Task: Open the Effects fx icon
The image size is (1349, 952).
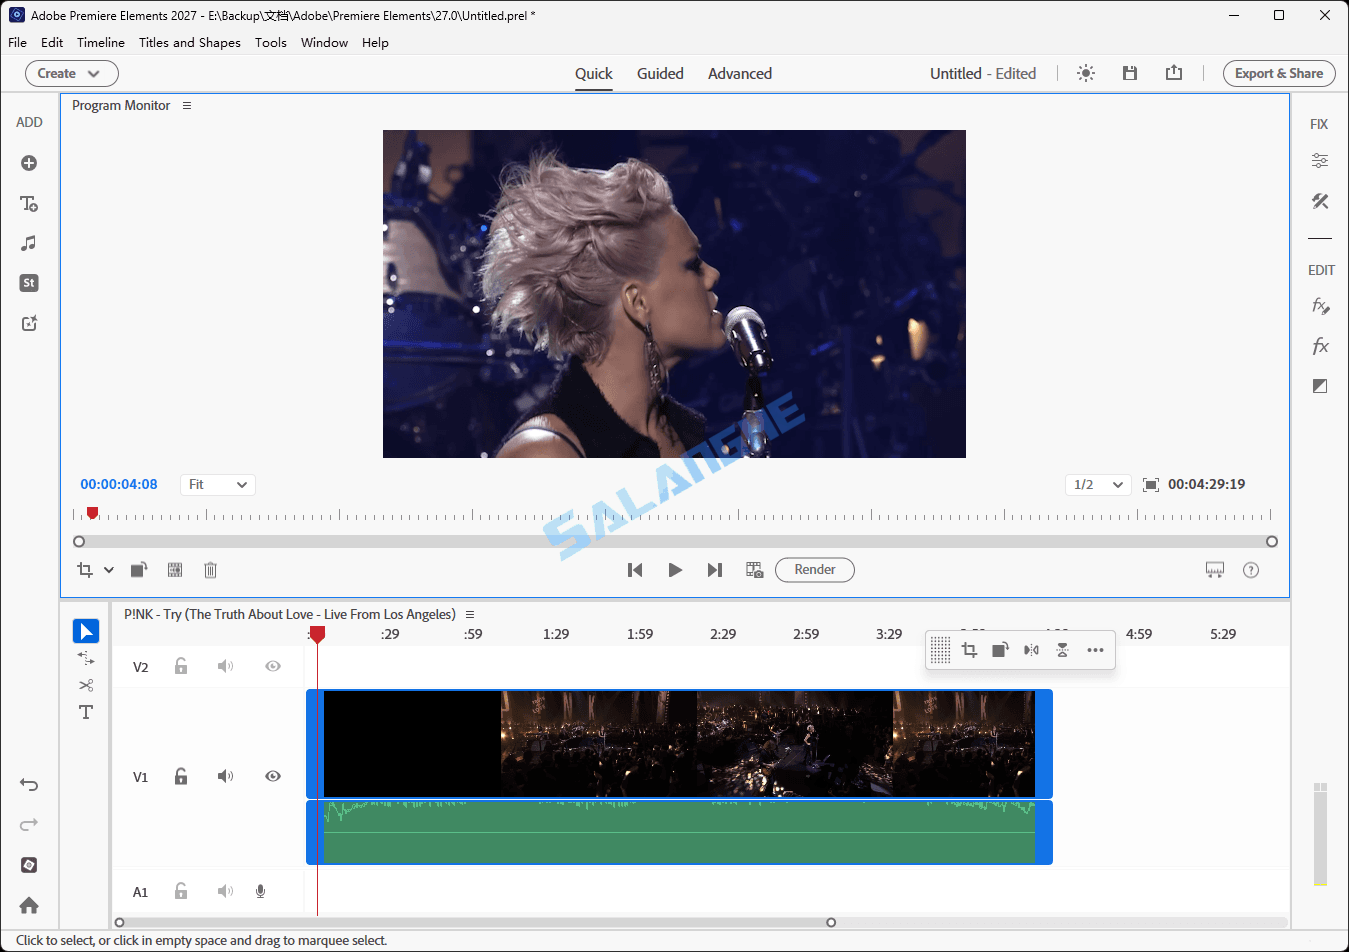Action: (x=1320, y=346)
